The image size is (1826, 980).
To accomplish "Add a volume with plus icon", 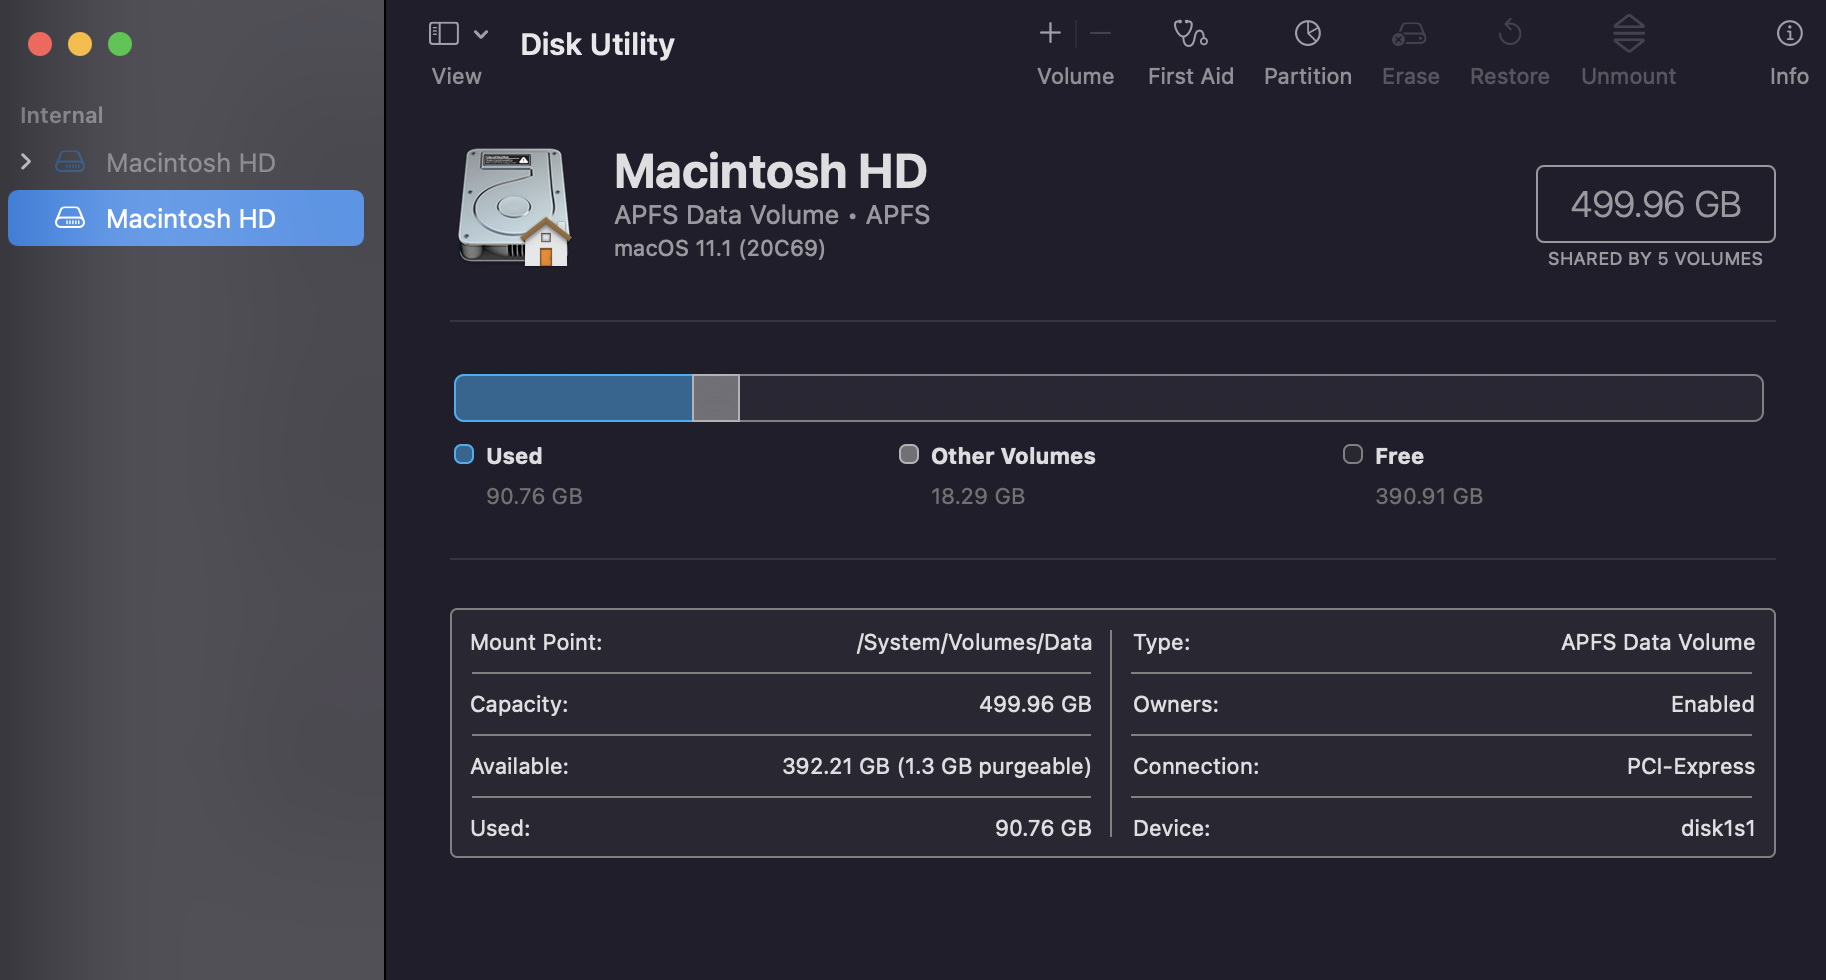I will tap(1050, 34).
